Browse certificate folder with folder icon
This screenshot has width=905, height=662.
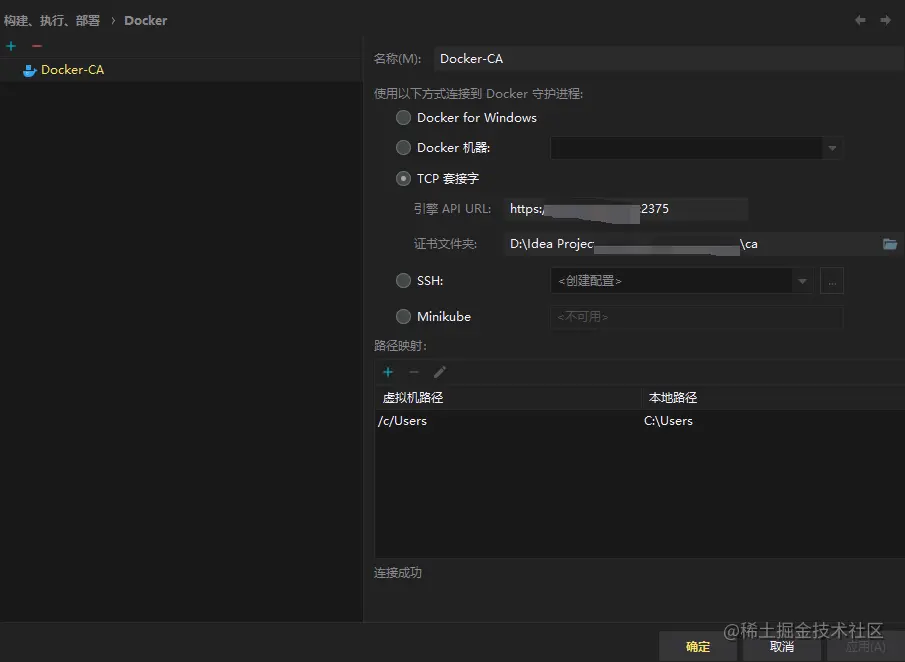(x=890, y=244)
